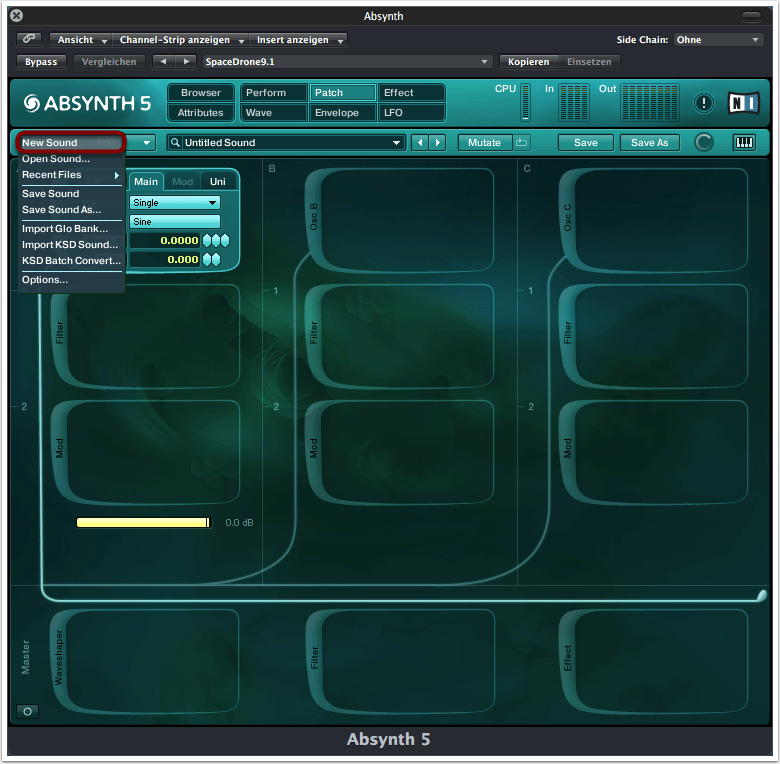Click the search magnifier beside Untitled Sound
The width and height of the screenshot is (780, 764).
point(175,143)
